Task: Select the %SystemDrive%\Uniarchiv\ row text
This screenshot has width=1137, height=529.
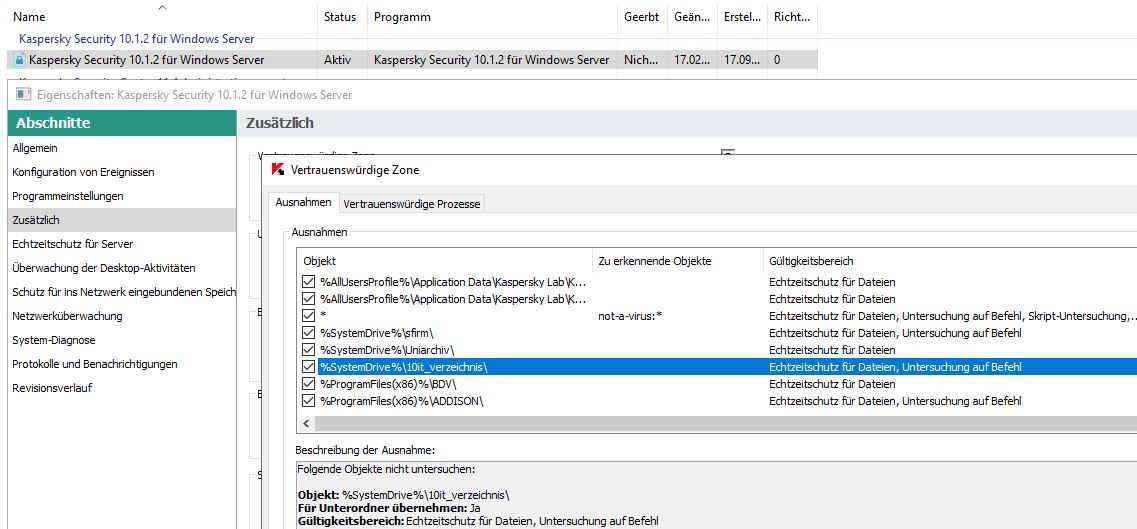Action: tap(387, 350)
